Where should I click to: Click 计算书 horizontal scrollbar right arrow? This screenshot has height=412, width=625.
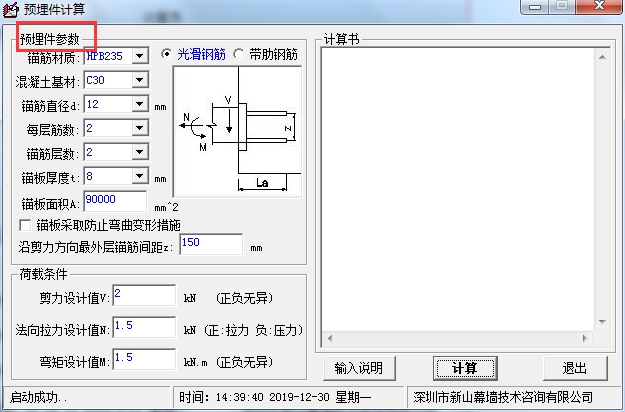(585, 339)
